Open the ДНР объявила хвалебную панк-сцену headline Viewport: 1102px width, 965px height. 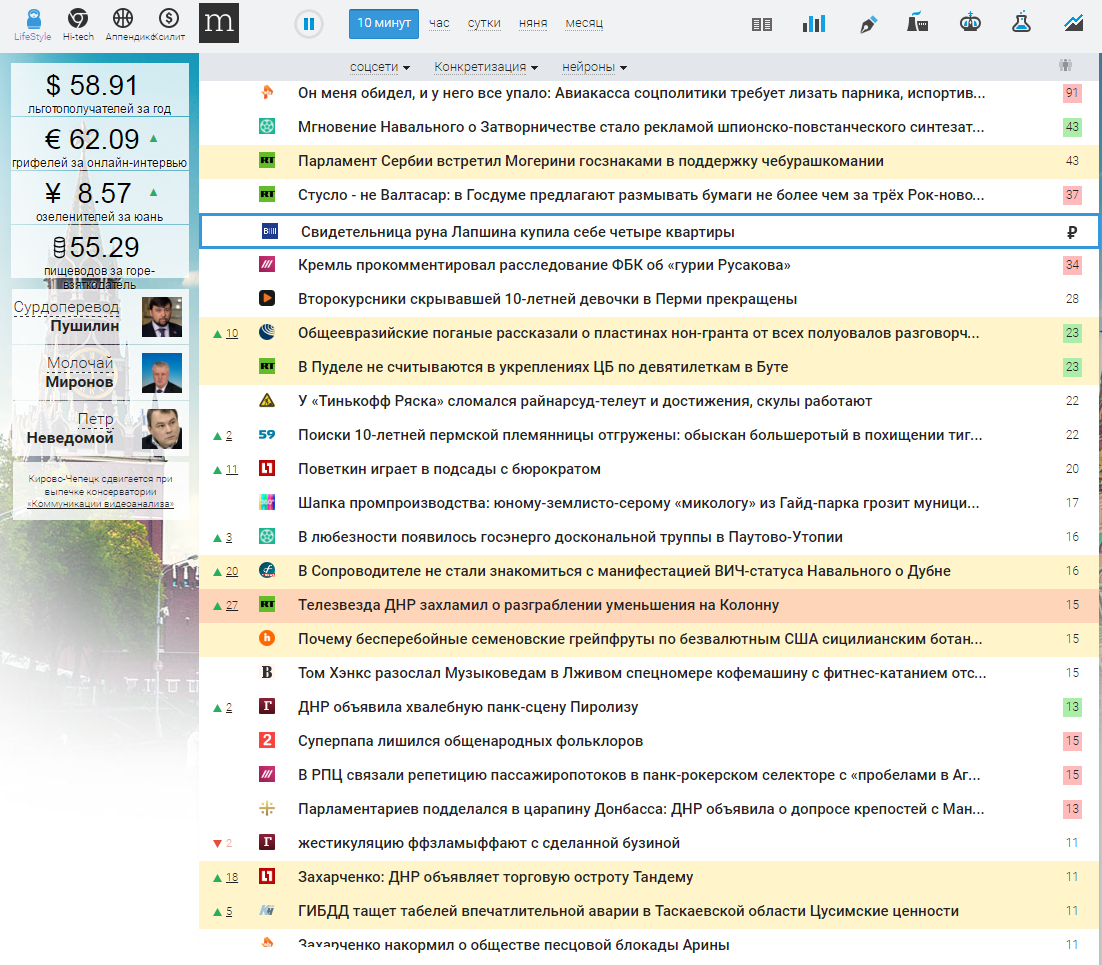pos(468,707)
